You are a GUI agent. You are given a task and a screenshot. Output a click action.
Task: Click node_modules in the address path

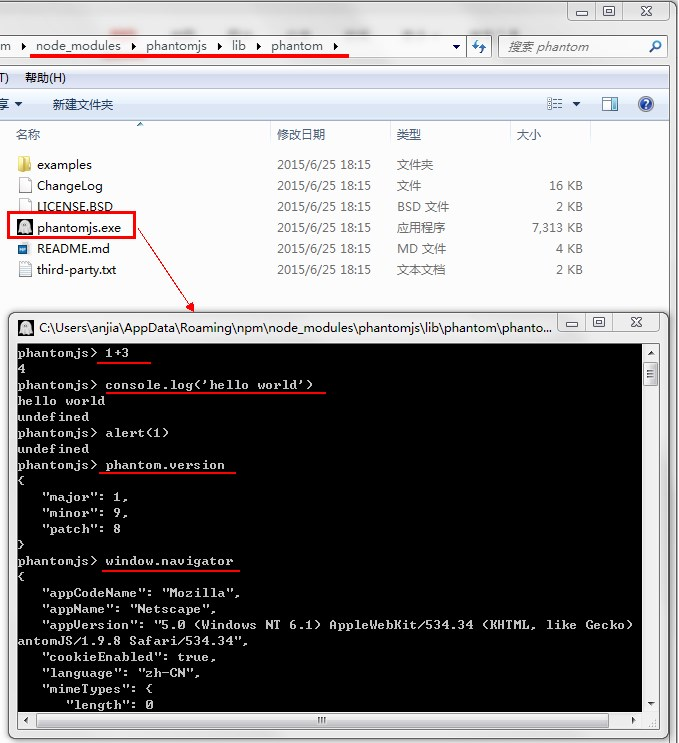click(78, 46)
